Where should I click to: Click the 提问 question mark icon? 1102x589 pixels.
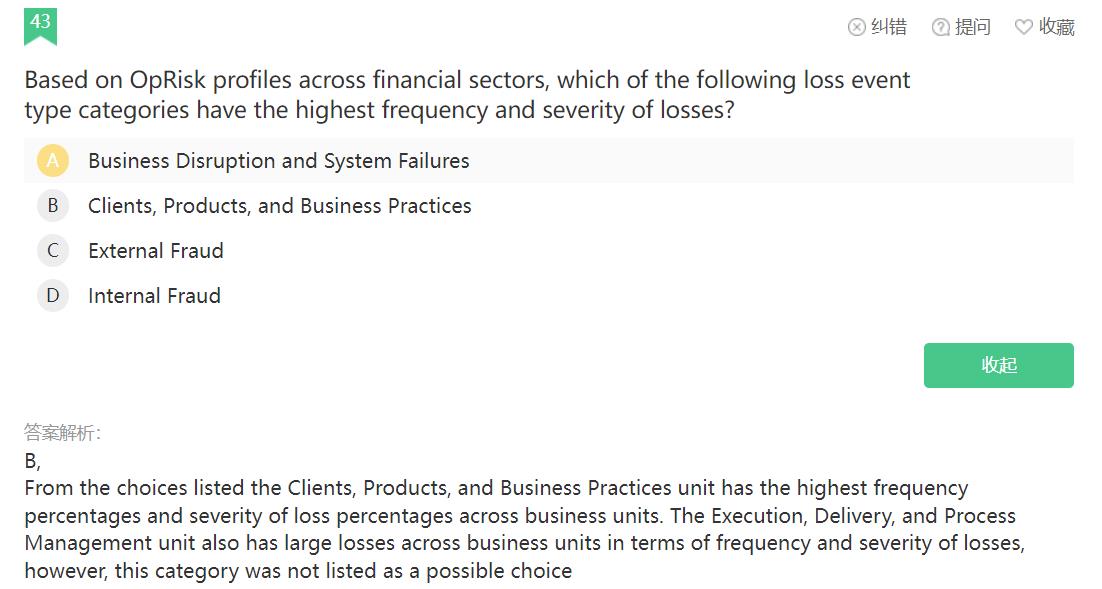[x=940, y=27]
